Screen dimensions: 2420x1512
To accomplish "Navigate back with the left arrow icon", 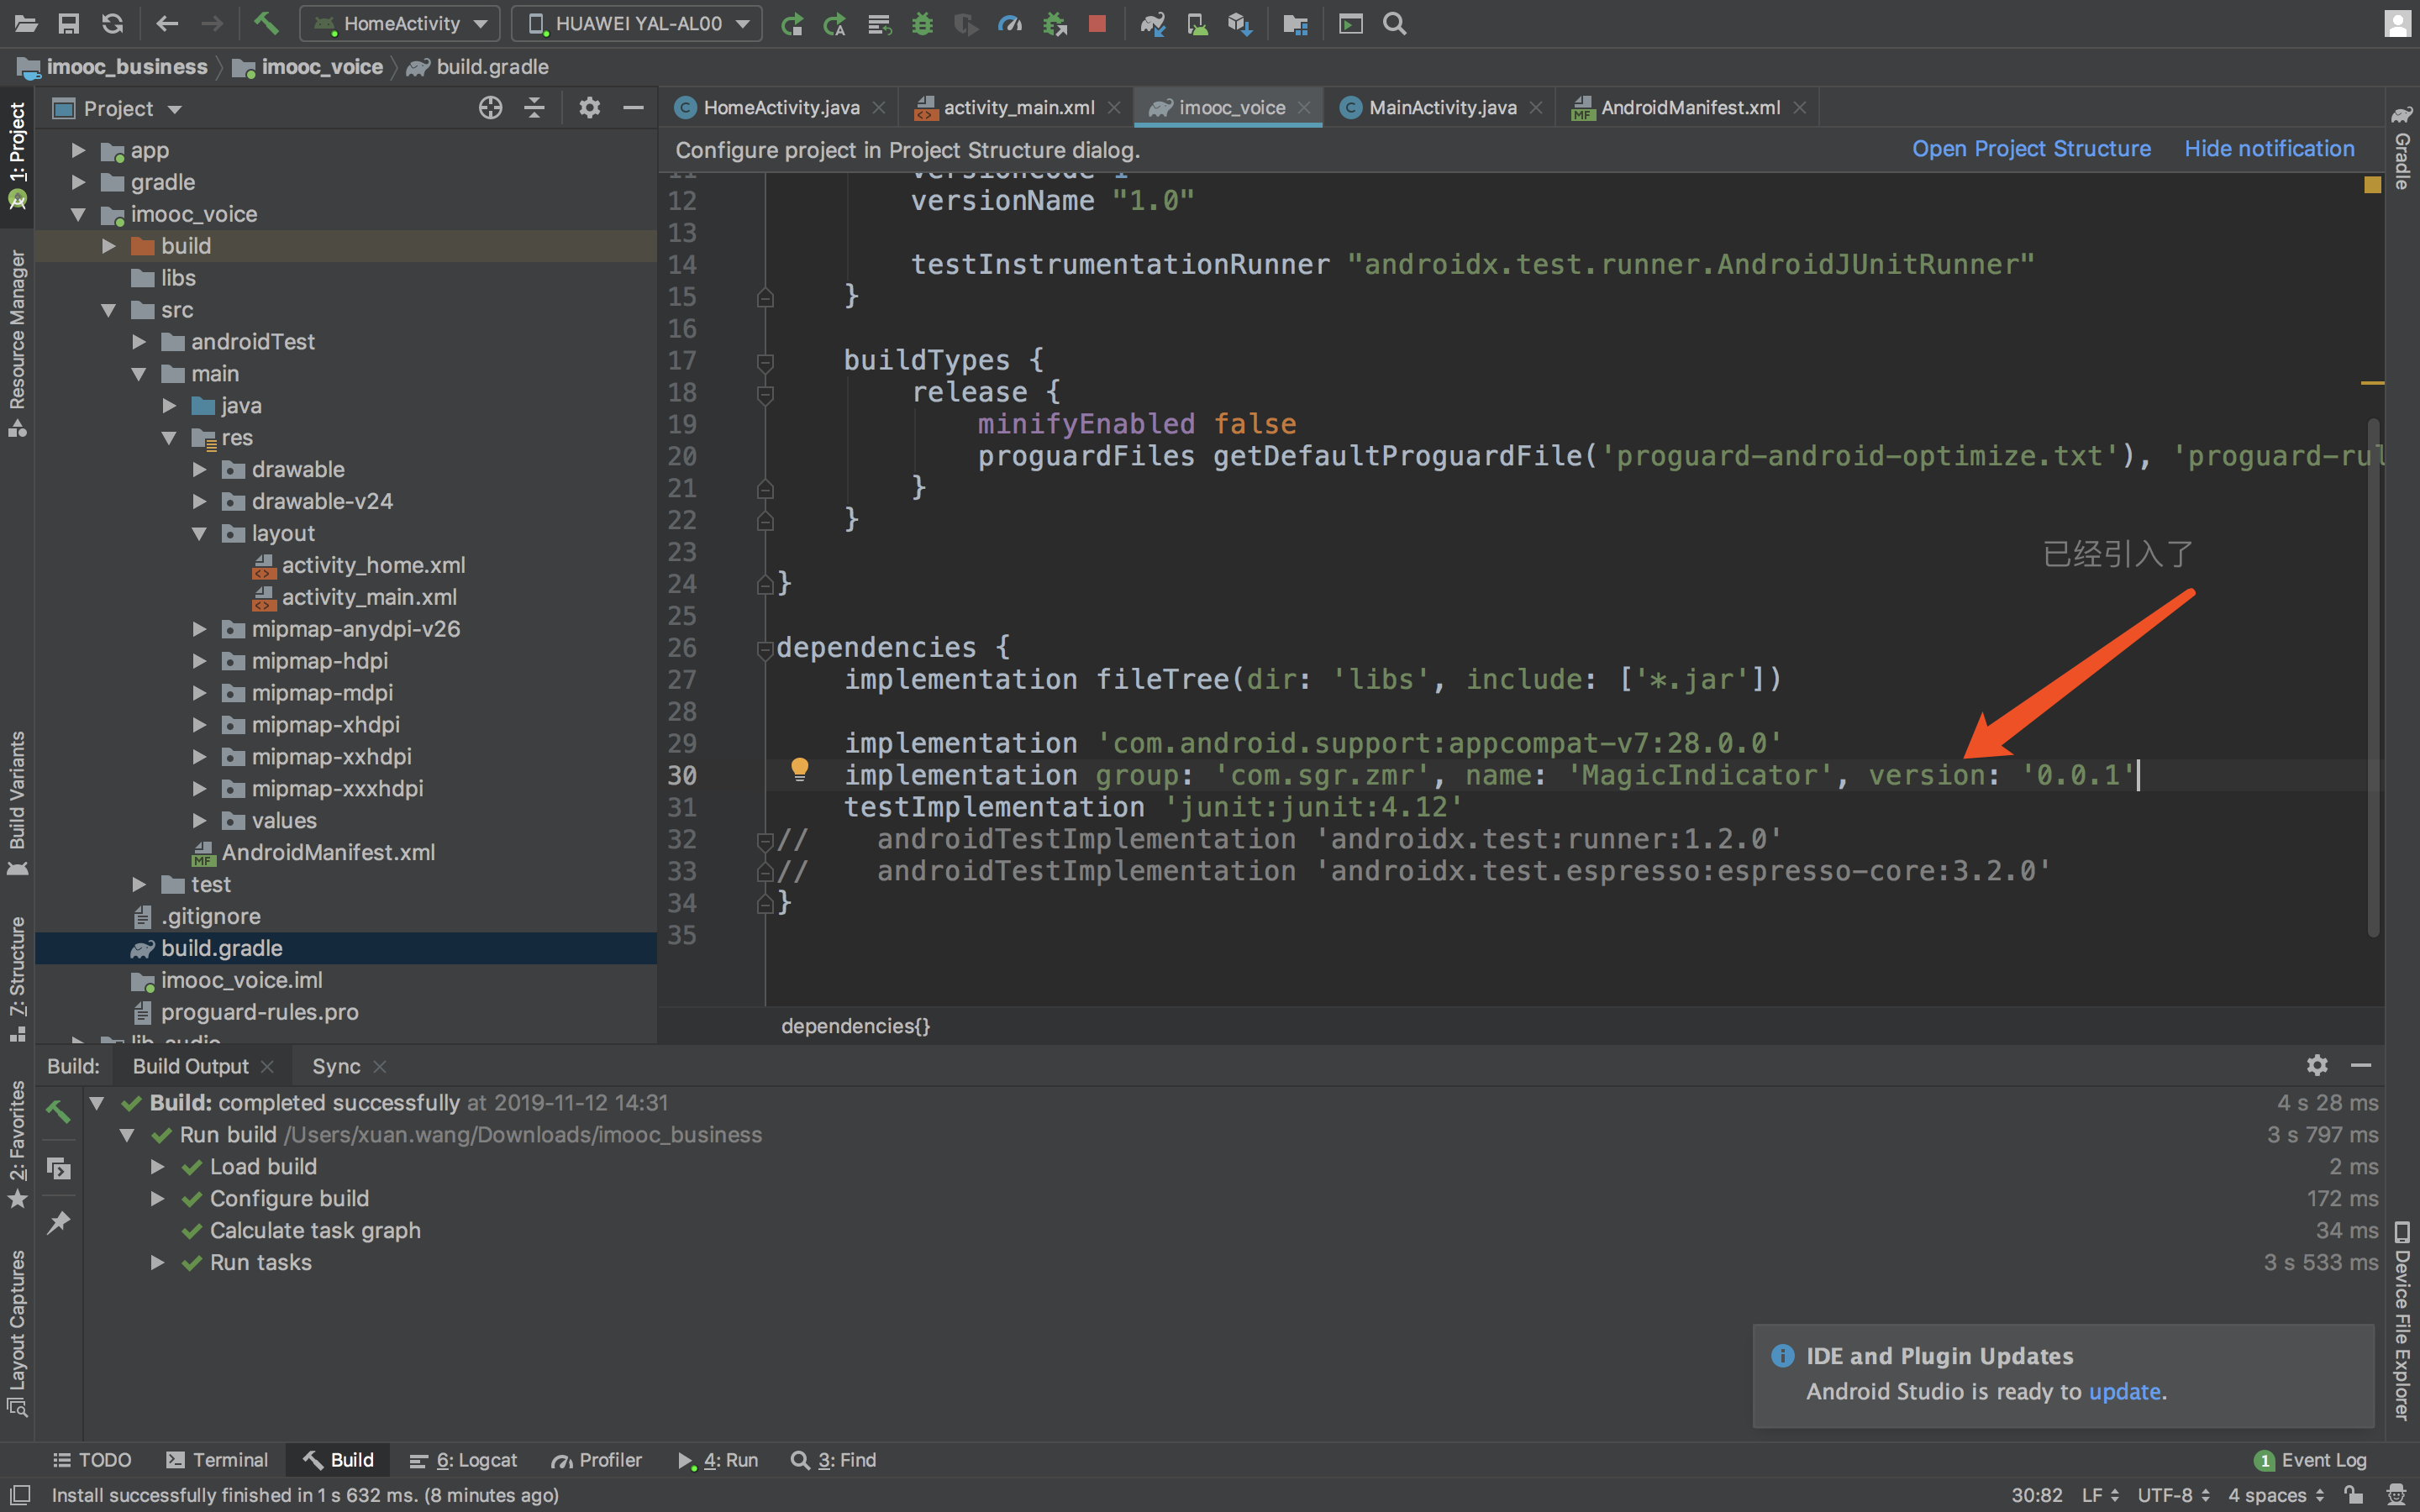I will coord(167,23).
